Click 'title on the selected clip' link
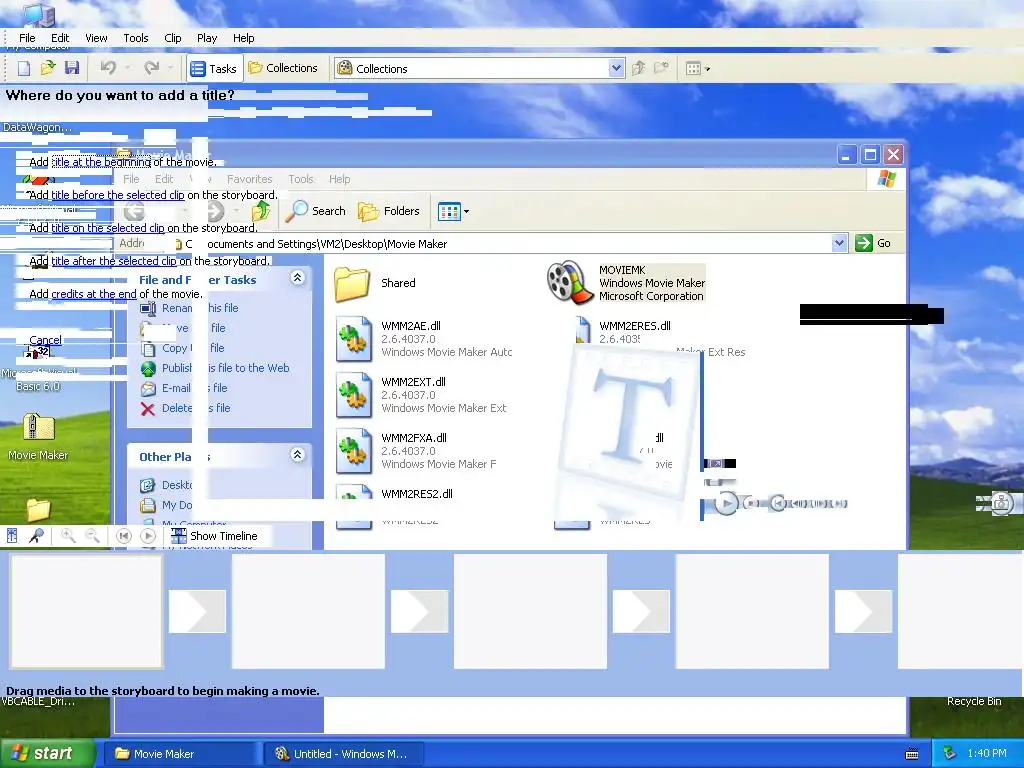 tap(108, 228)
